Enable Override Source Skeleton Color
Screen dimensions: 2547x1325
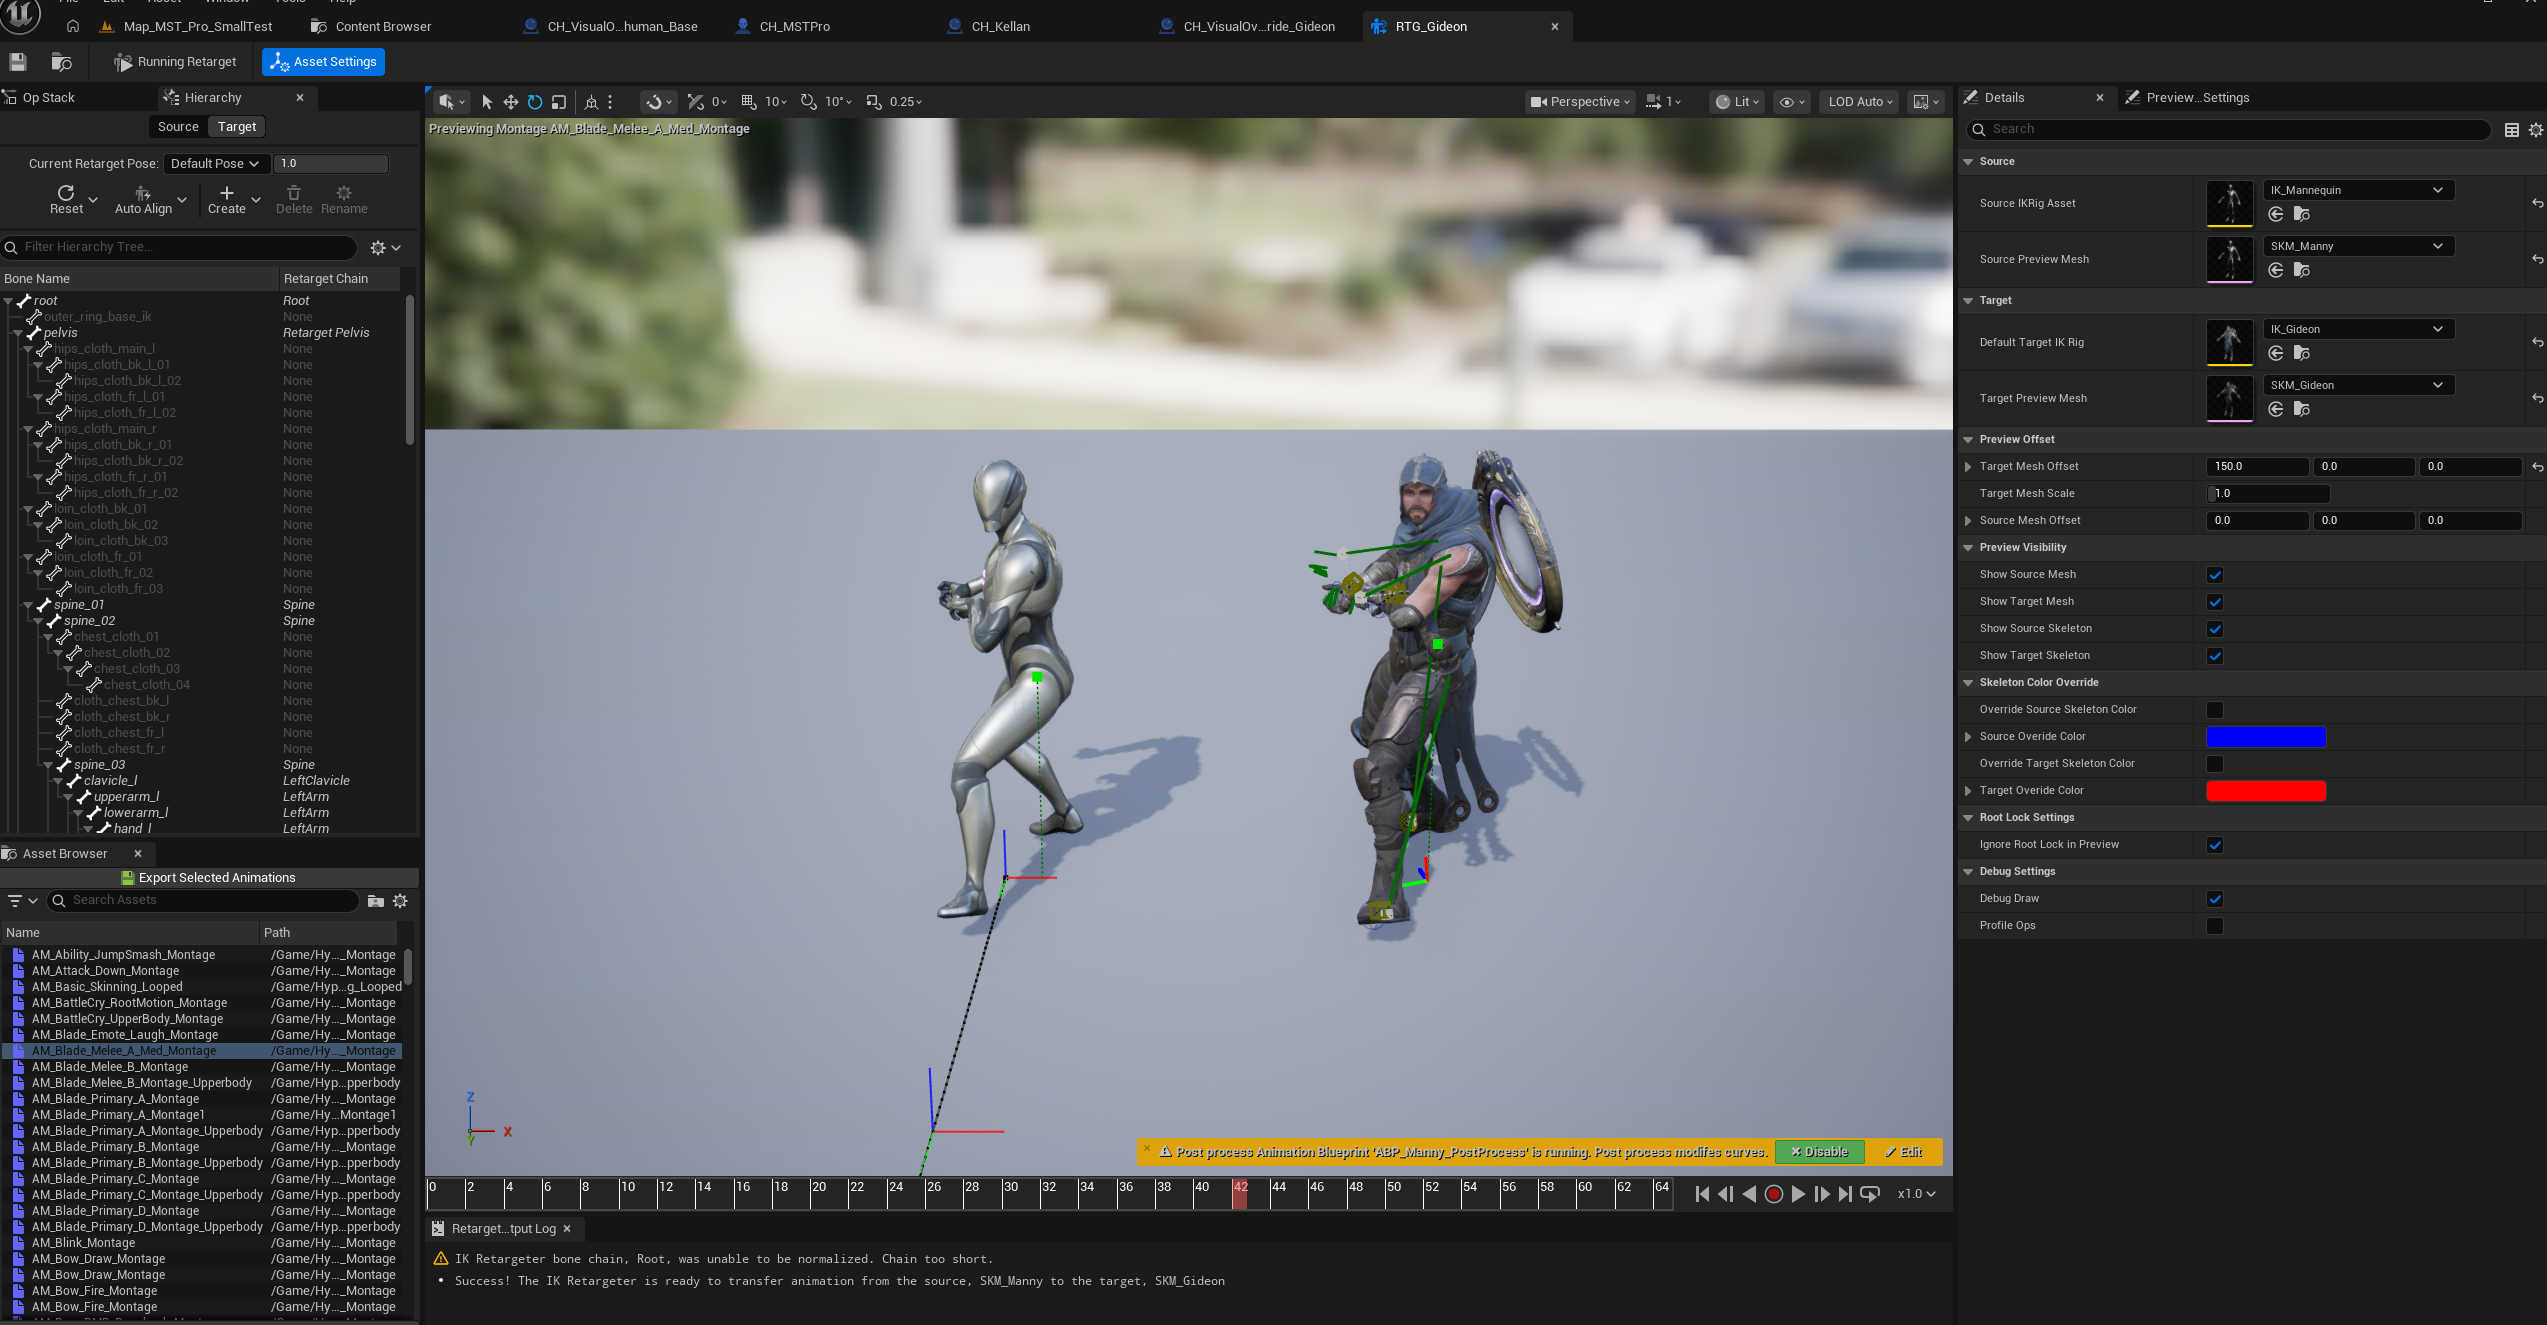tap(2215, 710)
